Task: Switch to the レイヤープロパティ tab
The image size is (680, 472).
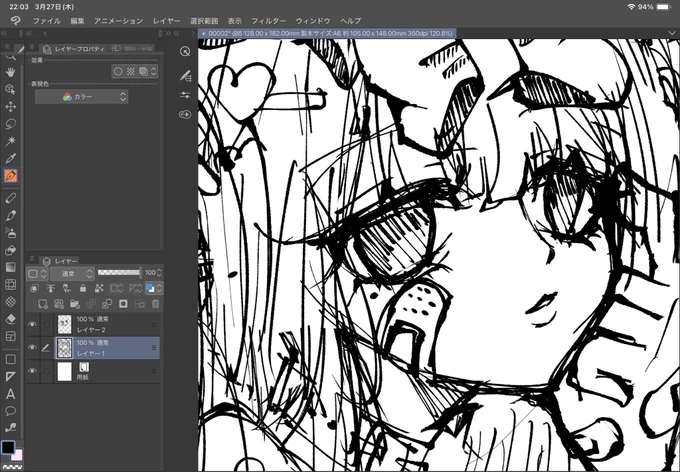Action: [75, 49]
